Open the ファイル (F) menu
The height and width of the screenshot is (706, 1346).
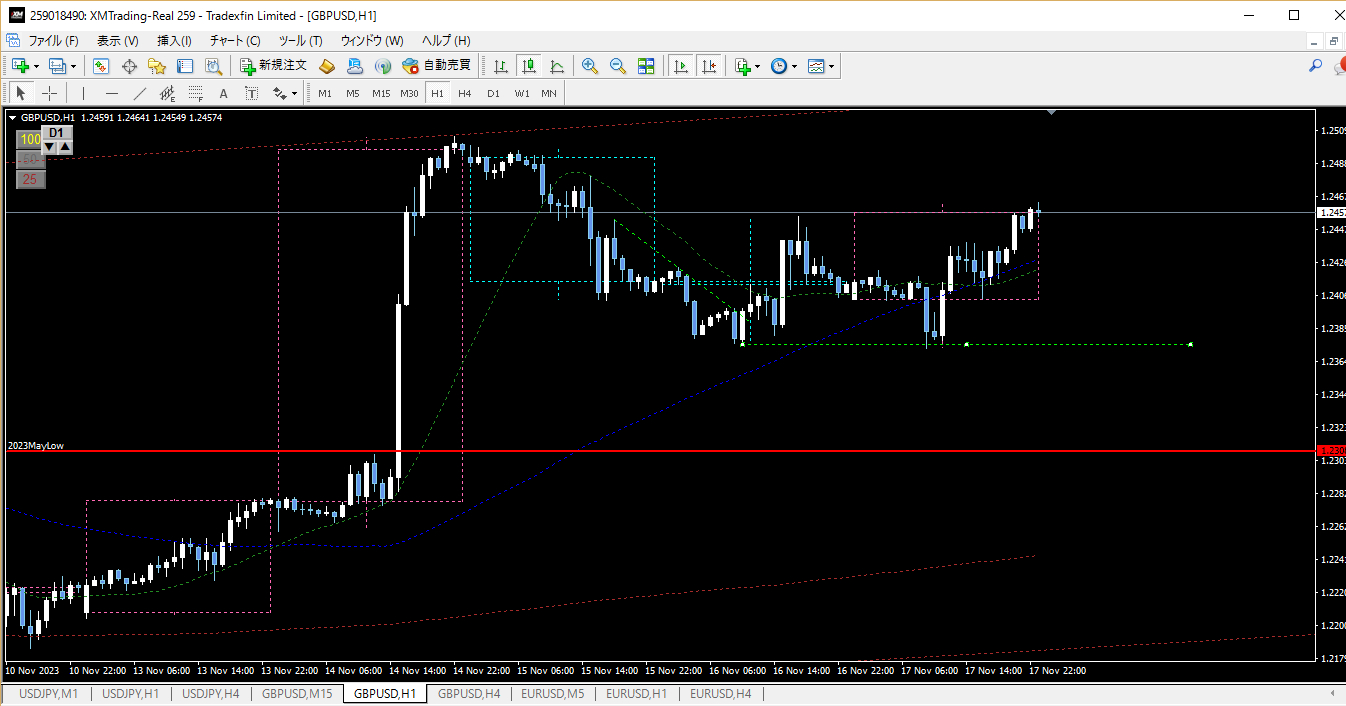(x=53, y=41)
